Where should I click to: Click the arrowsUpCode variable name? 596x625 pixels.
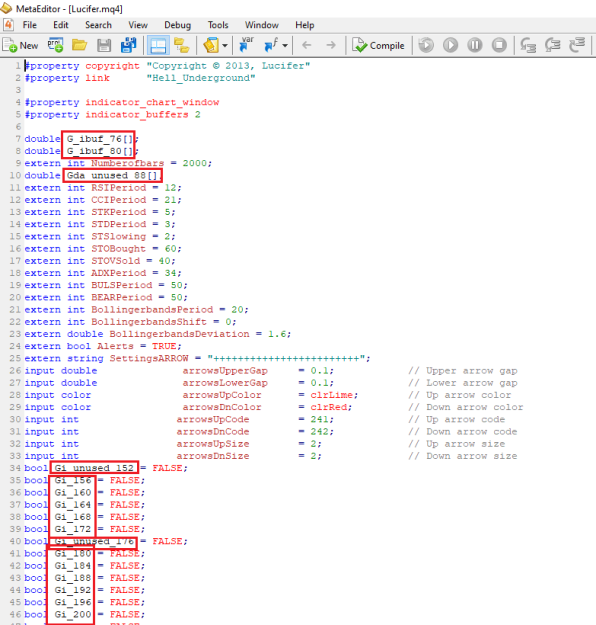(x=213, y=419)
